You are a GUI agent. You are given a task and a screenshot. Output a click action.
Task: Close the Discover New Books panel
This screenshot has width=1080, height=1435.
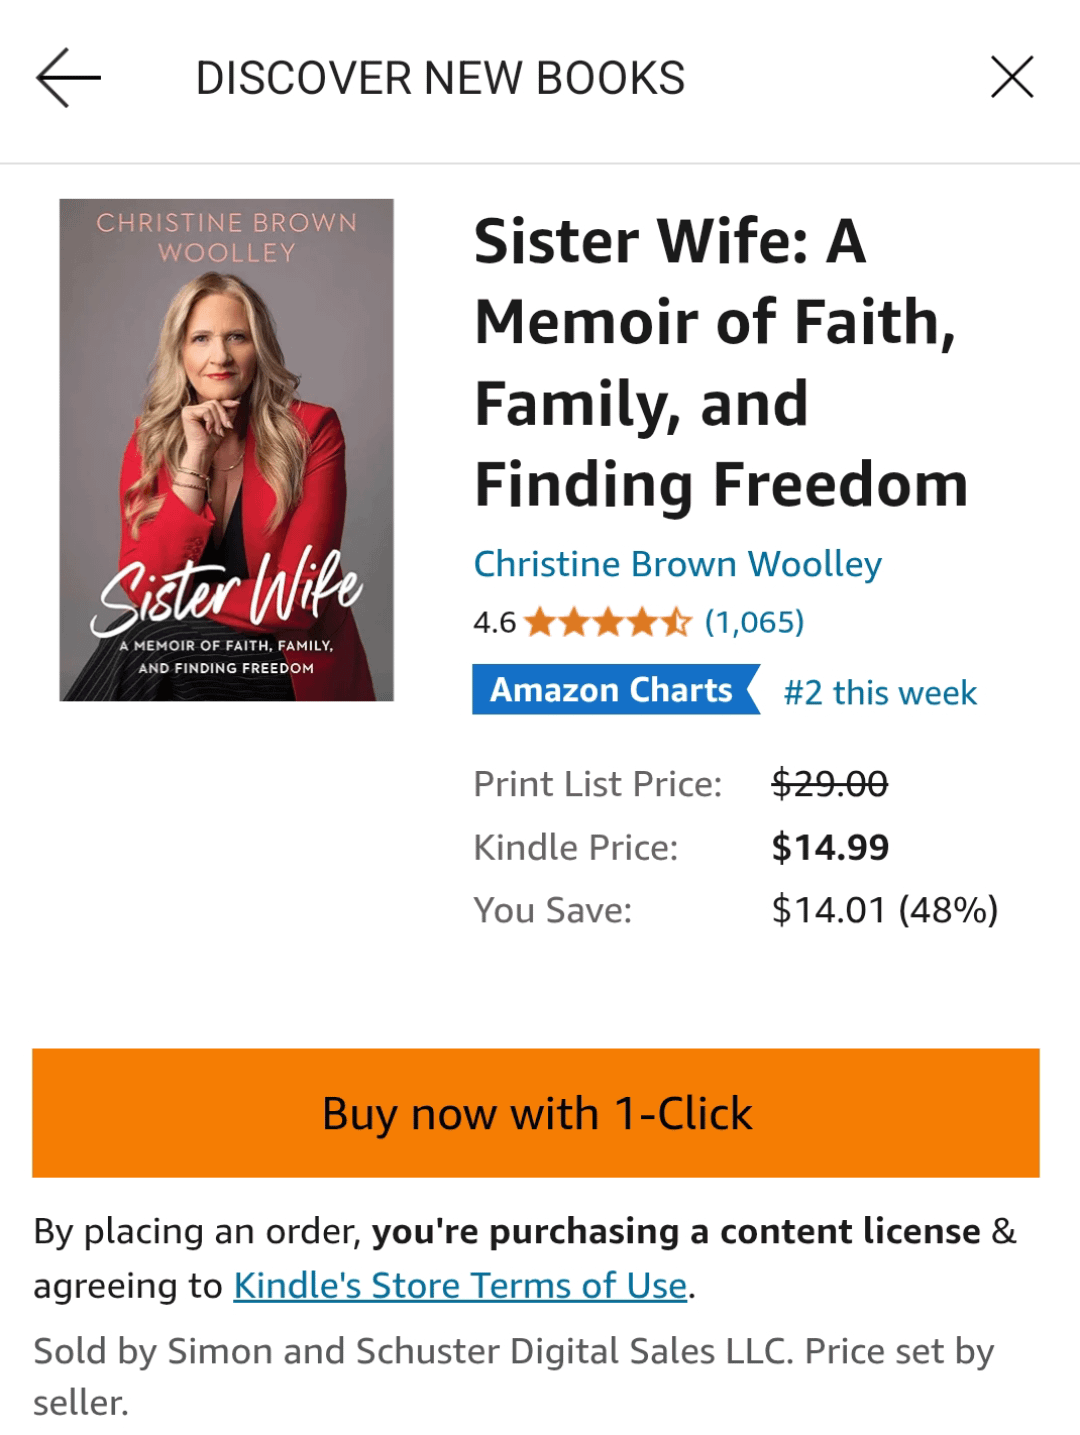click(1011, 78)
